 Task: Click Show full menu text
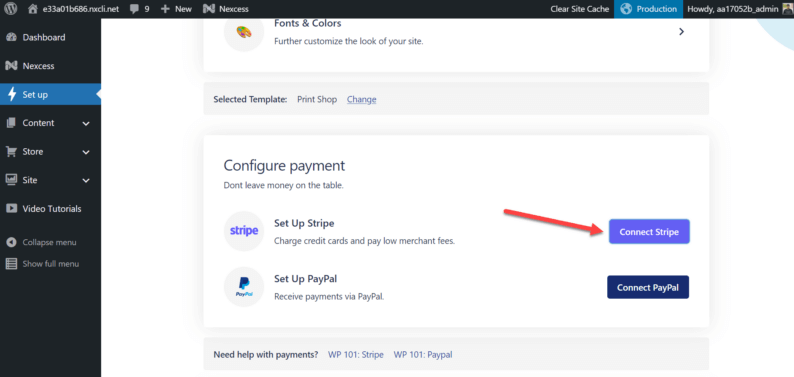point(51,264)
